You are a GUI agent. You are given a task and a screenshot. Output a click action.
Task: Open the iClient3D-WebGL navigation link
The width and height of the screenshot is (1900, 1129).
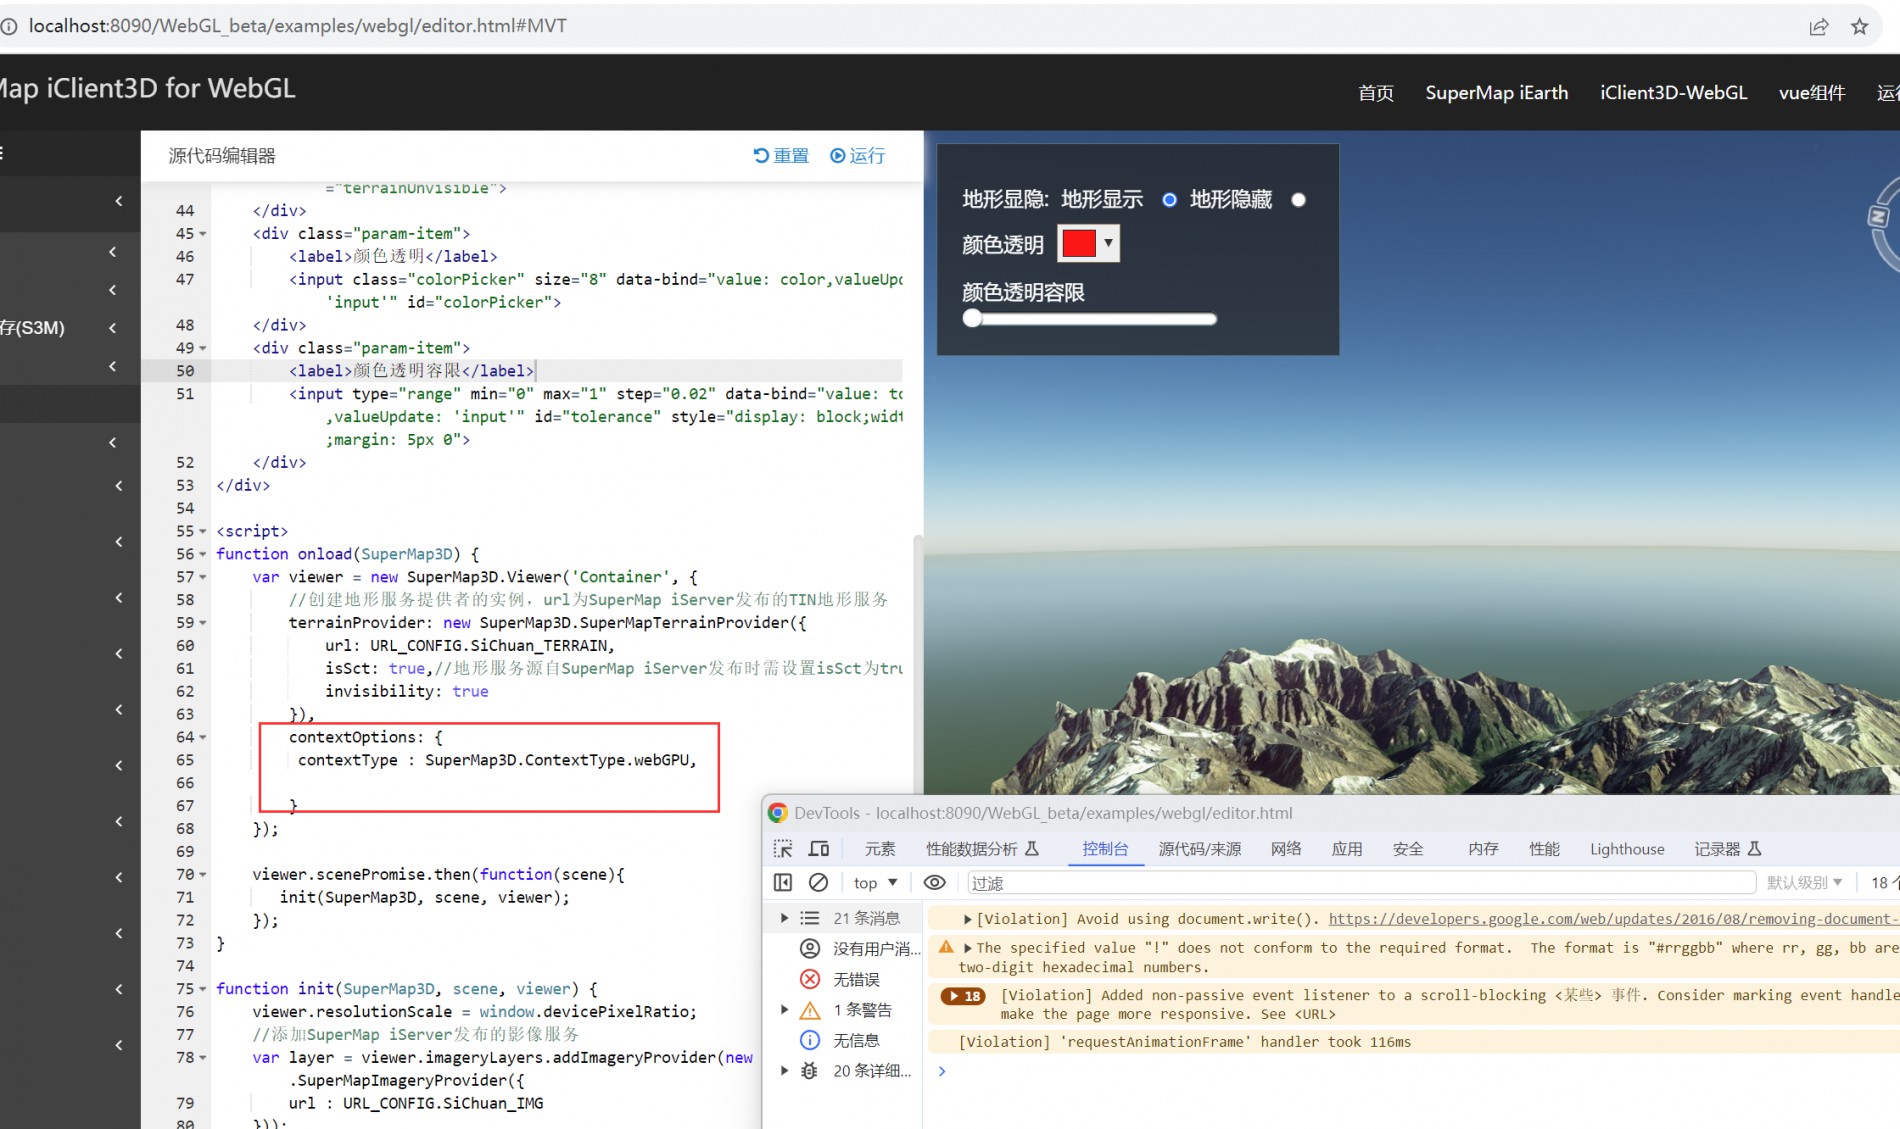click(x=1673, y=93)
